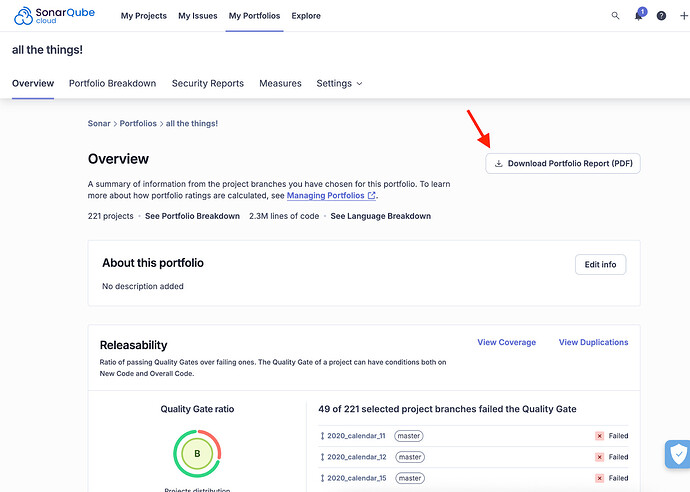Viewport: 690px width, 492px height.
Task: Click the plus create icon
Action: 682,16
